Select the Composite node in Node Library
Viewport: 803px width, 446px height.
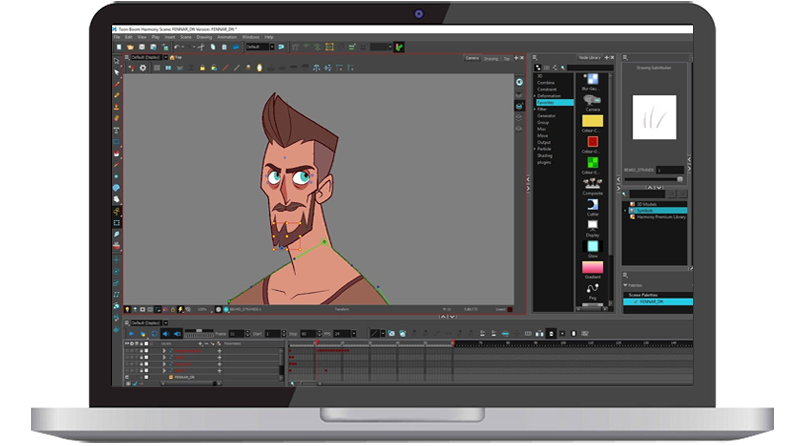coord(593,184)
